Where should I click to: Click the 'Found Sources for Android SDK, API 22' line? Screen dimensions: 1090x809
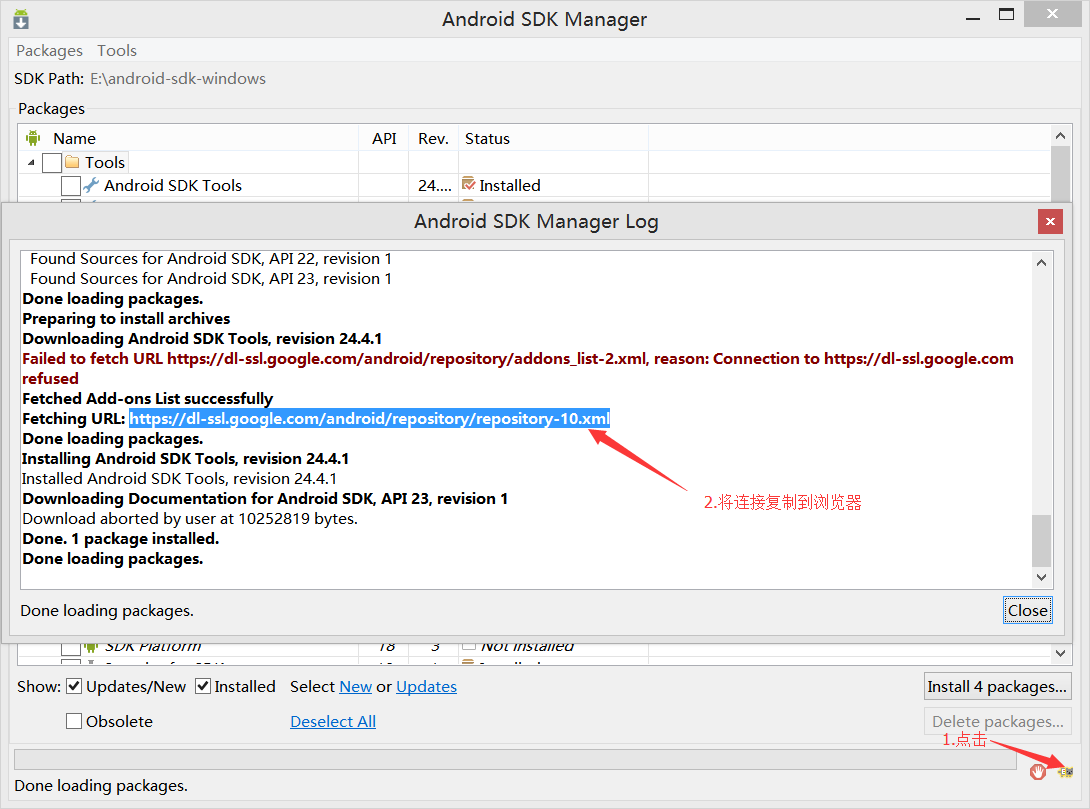211,259
